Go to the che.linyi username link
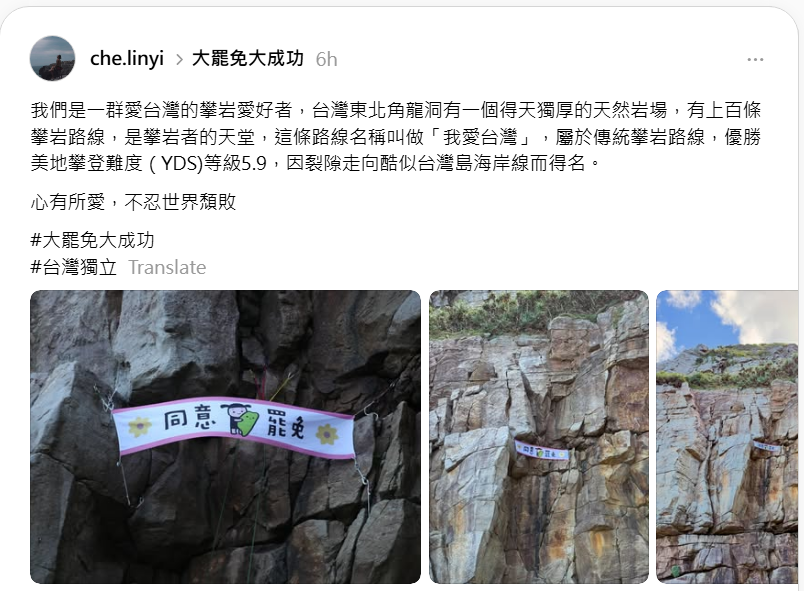Image resolution: width=804 pixels, height=591 pixels. (127, 59)
